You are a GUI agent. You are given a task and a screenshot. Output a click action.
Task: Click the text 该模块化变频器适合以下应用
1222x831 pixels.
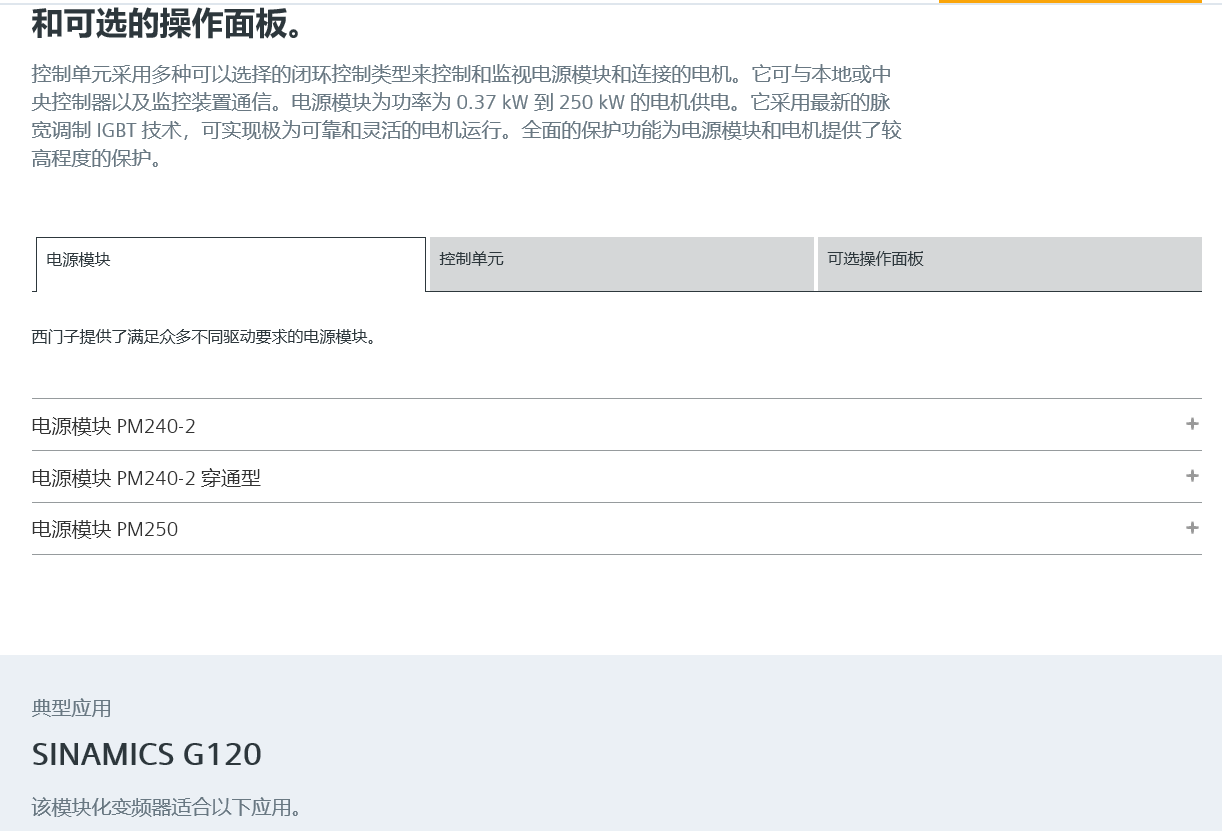(167, 806)
